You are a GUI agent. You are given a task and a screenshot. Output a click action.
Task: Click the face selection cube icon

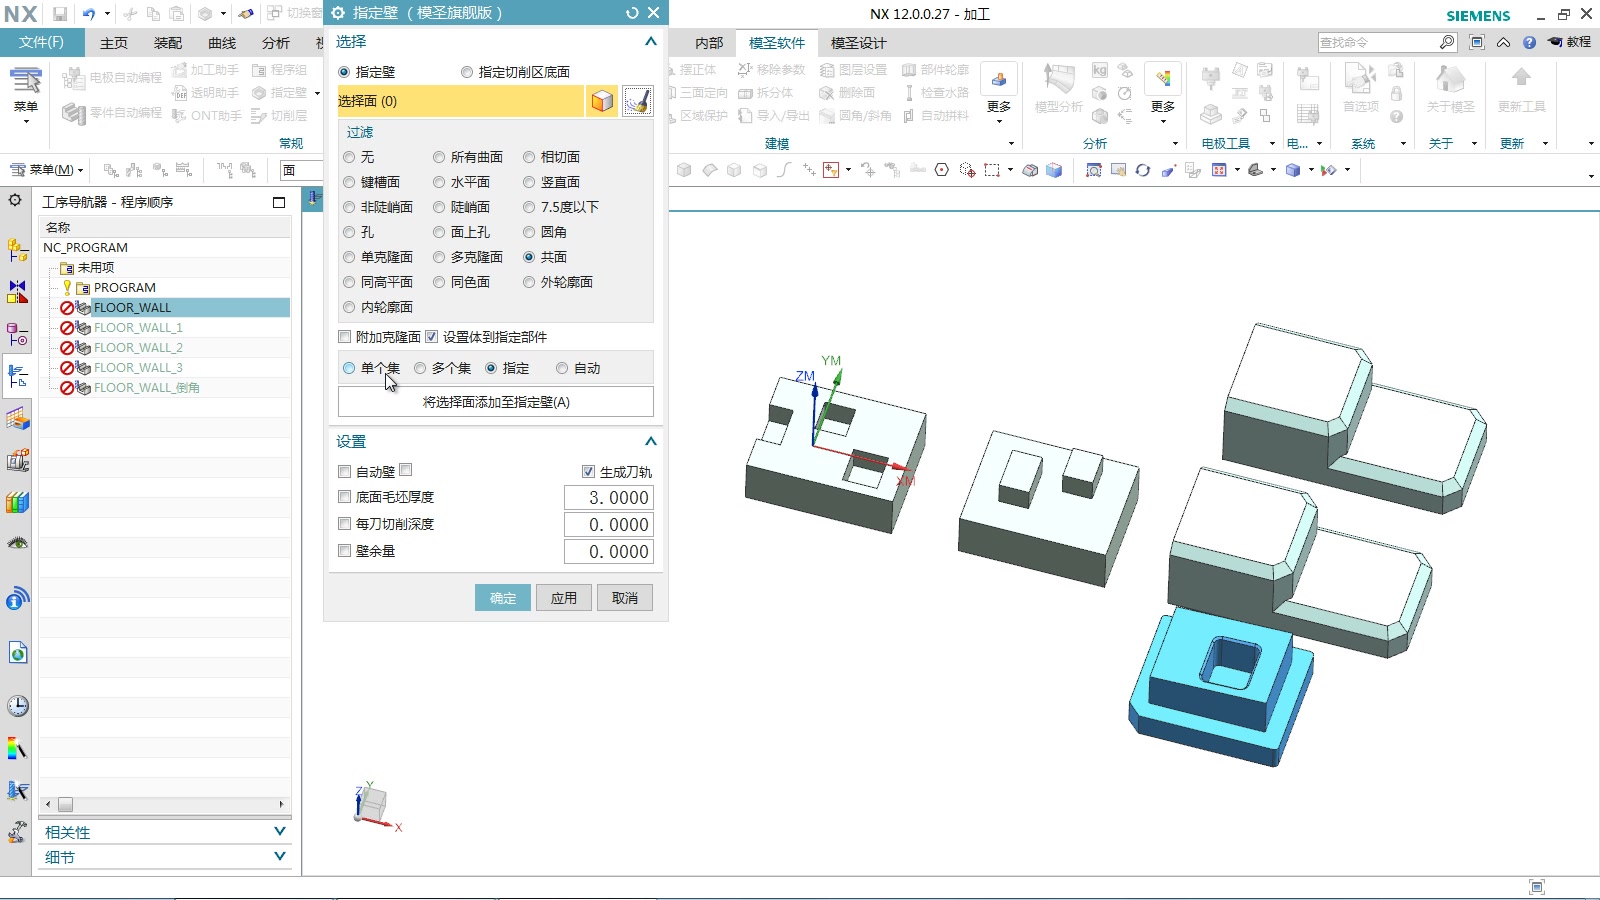602,101
